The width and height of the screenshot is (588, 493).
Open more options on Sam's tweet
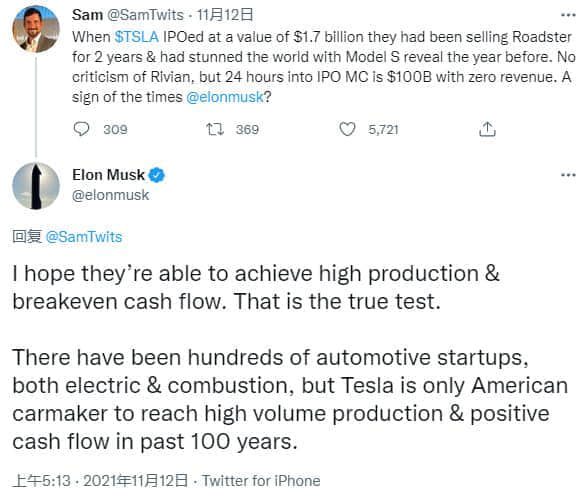[568, 15]
